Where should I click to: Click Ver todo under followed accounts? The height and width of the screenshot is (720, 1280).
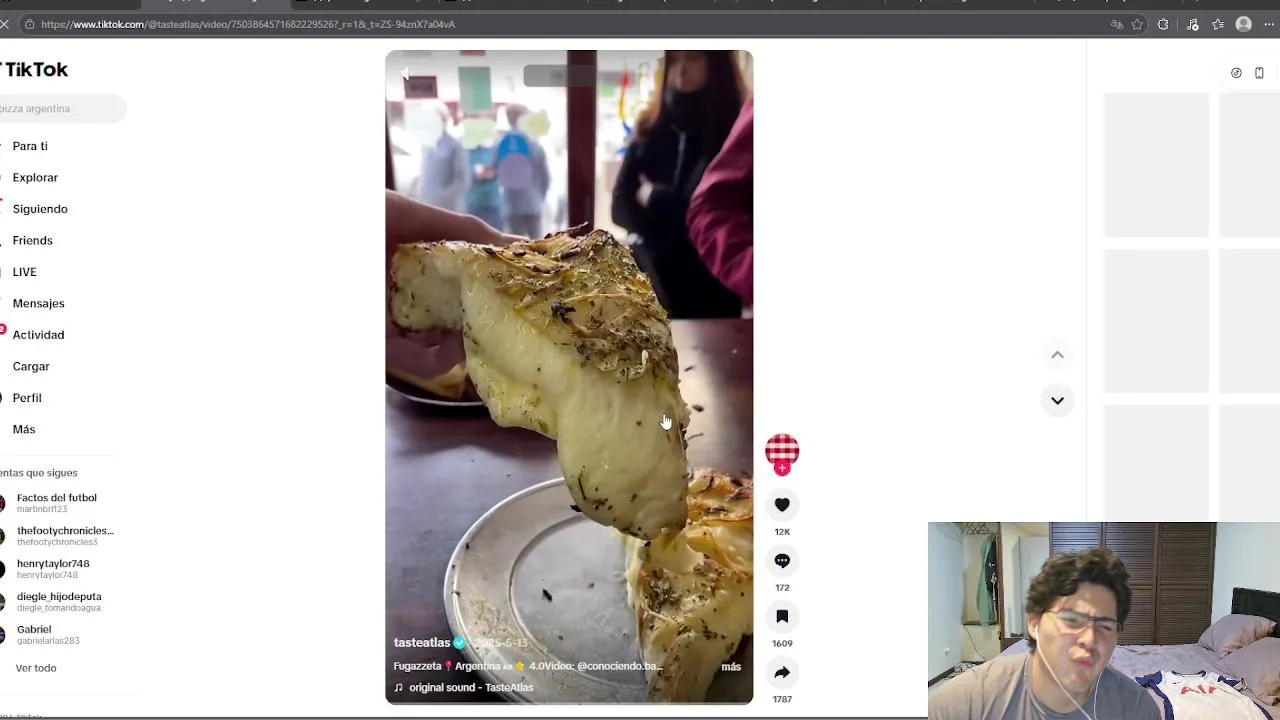coord(36,668)
